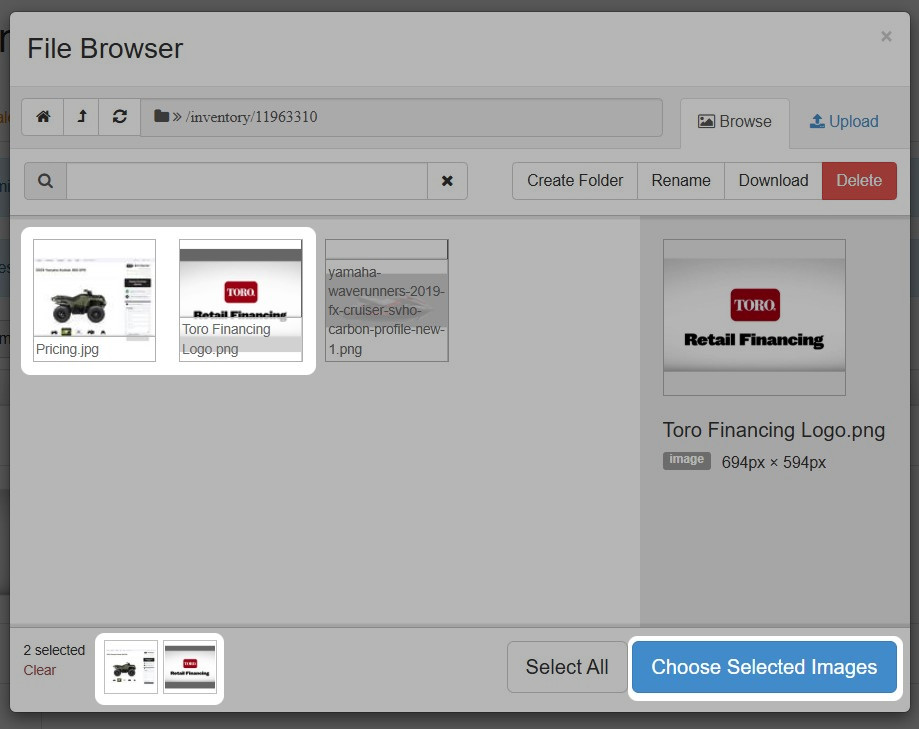
Task: Close the File Browser dialog
Action: click(886, 37)
